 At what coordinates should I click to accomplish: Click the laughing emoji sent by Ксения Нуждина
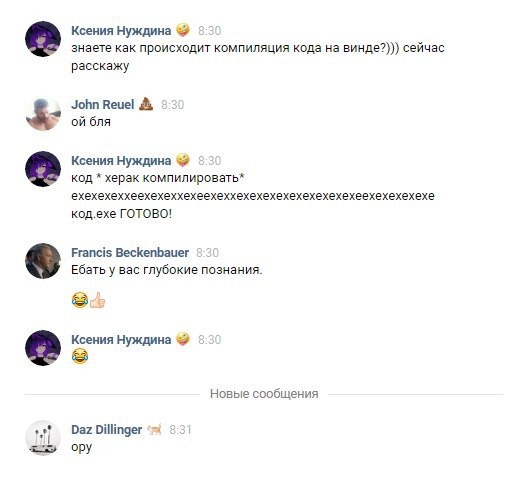pyautogui.click(x=80, y=356)
